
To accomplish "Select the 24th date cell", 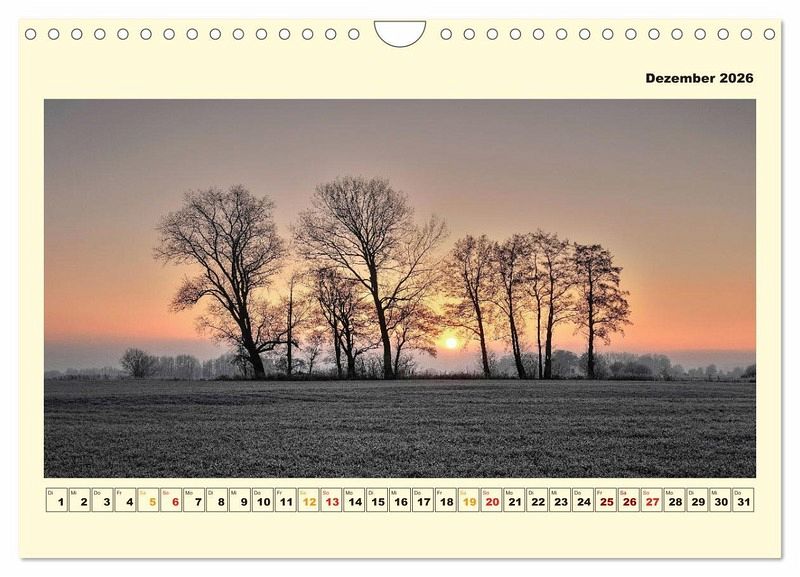I will pos(583,500).
